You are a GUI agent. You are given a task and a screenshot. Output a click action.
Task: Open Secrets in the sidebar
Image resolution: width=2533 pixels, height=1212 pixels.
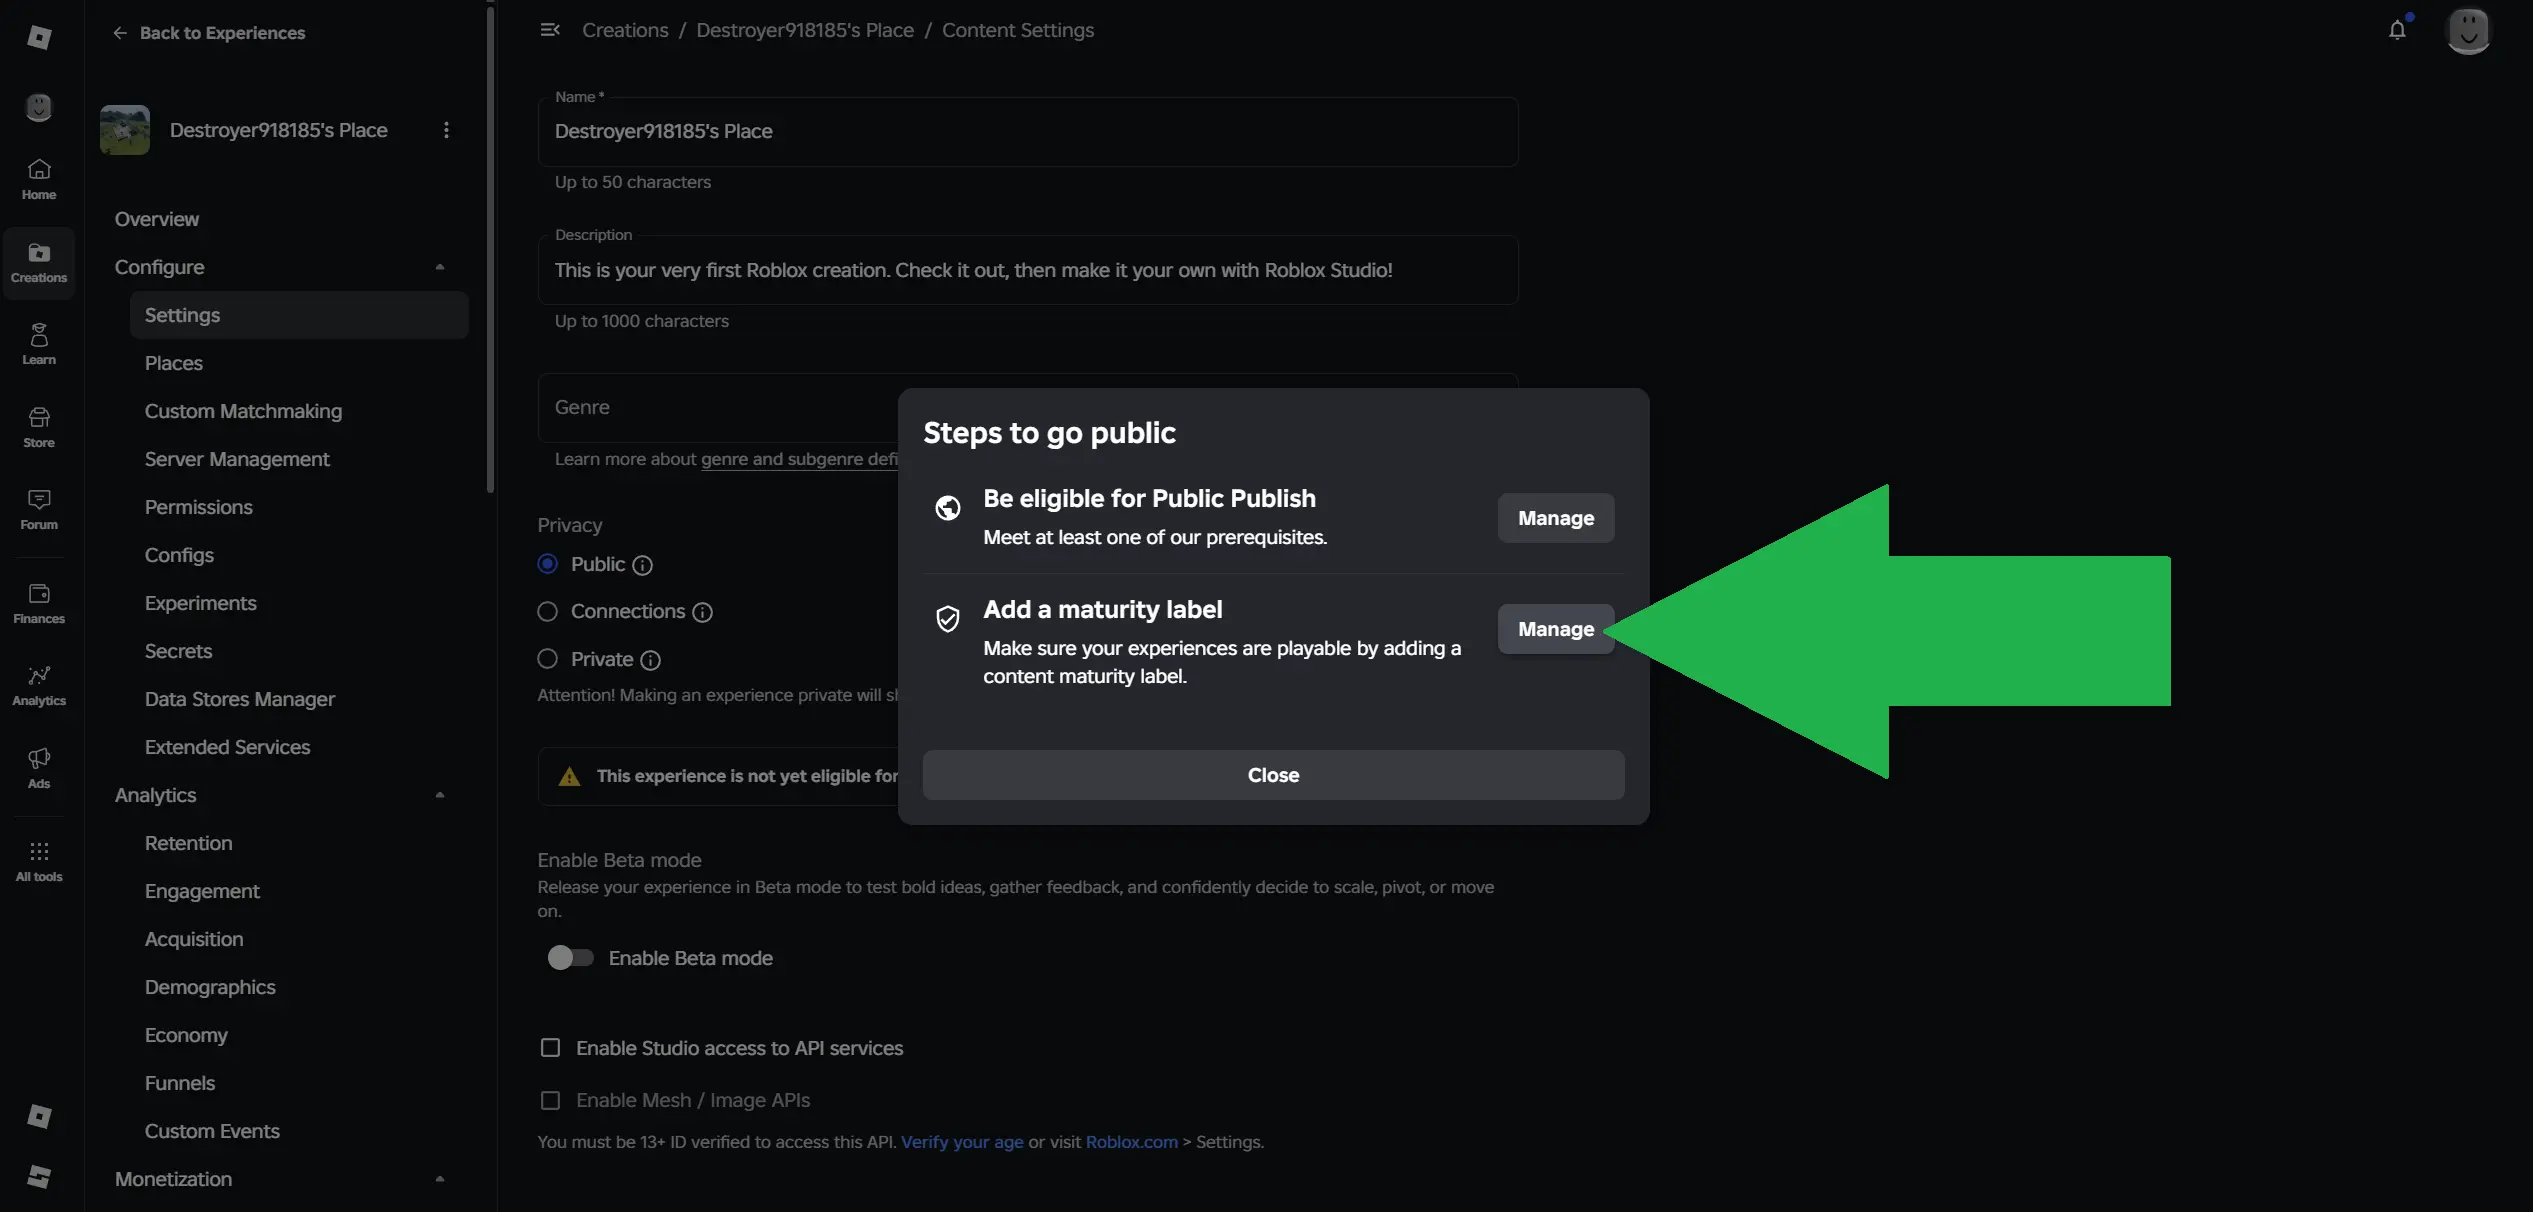point(178,651)
